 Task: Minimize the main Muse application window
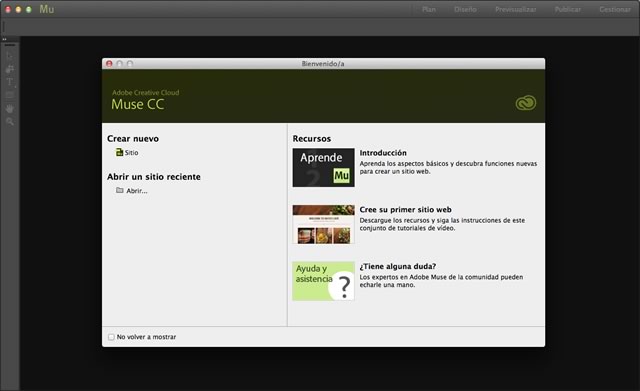click(x=18, y=9)
